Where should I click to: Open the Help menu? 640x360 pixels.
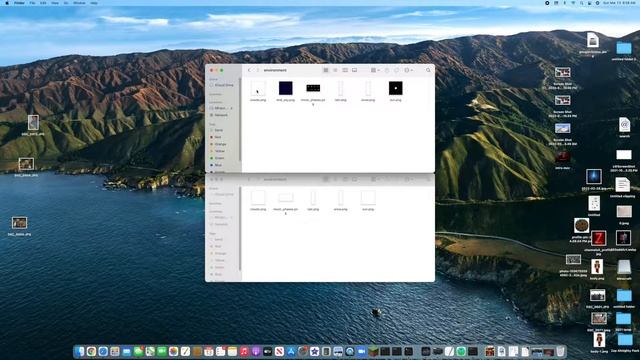click(94, 3)
